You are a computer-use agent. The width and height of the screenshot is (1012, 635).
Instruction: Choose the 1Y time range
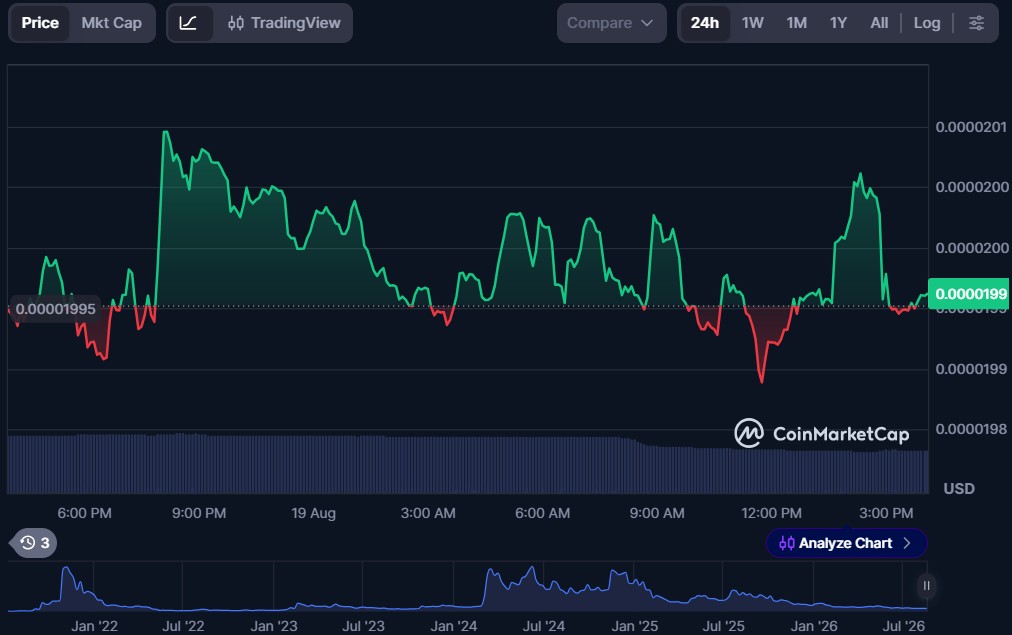pyautogui.click(x=838, y=23)
